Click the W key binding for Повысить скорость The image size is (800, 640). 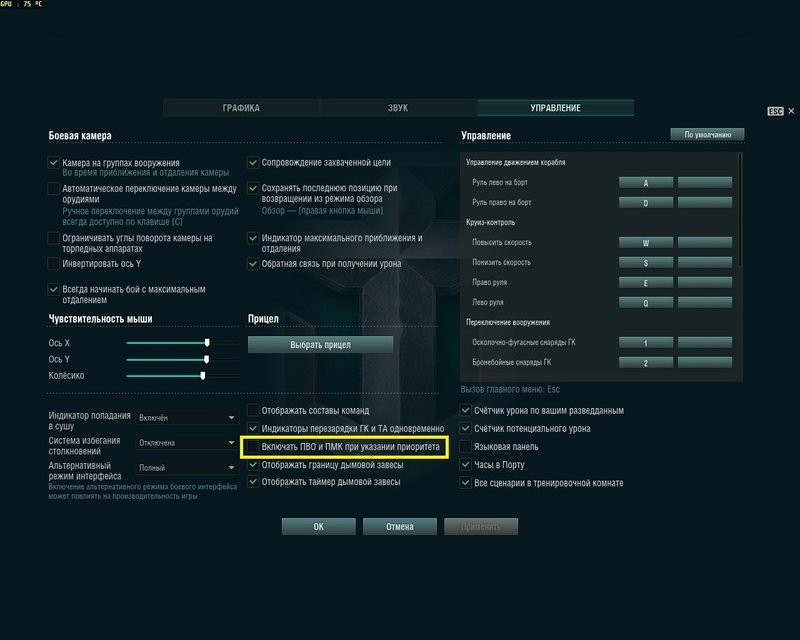click(x=645, y=242)
